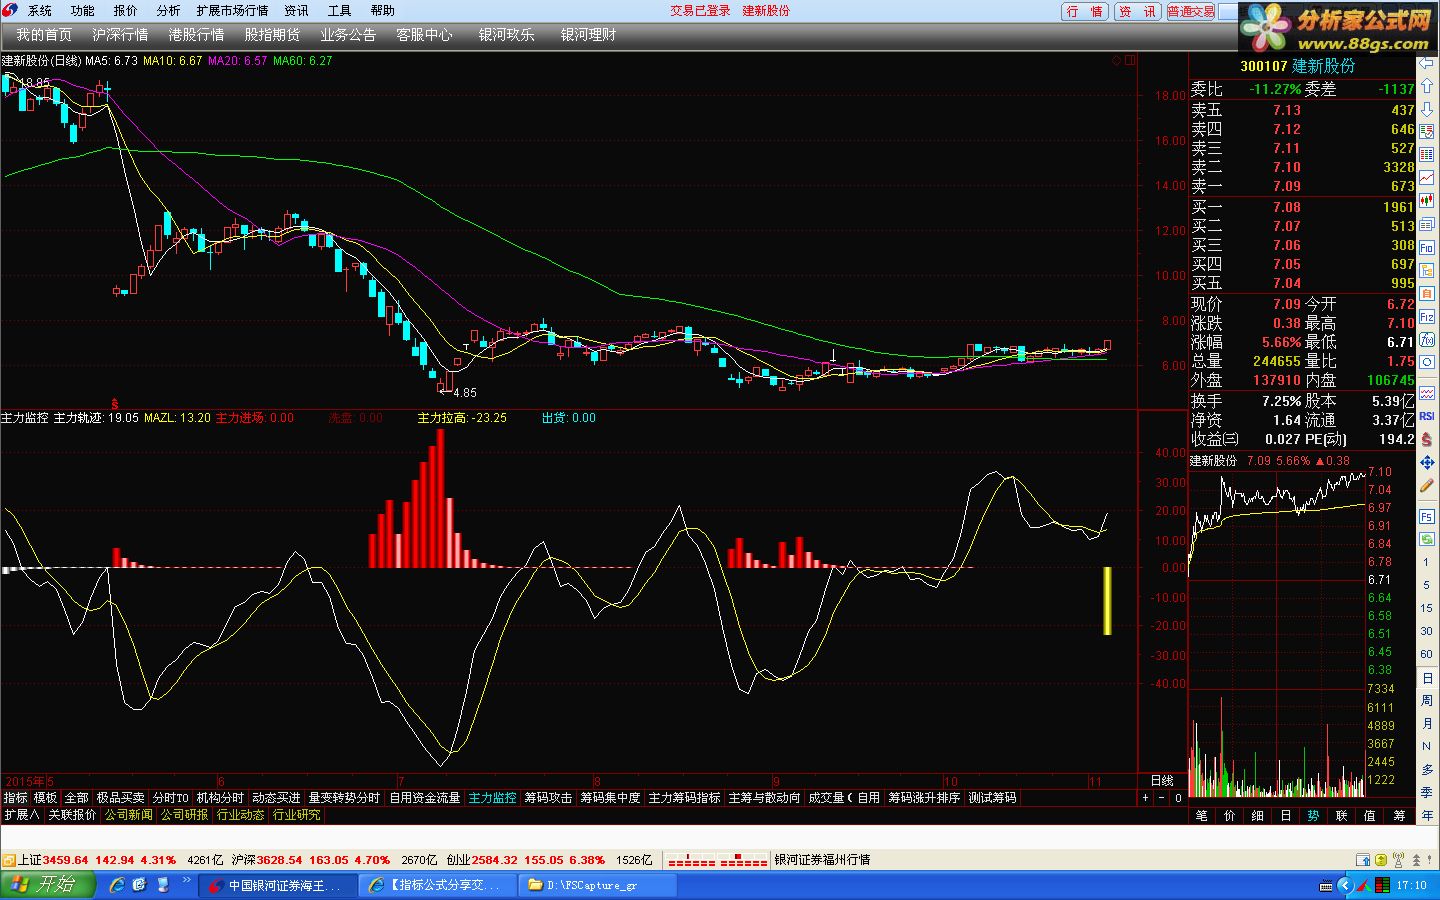The width and height of the screenshot is (1440, 900).
Task: Click the application logo icon top-left
Action: click(10, 10)
